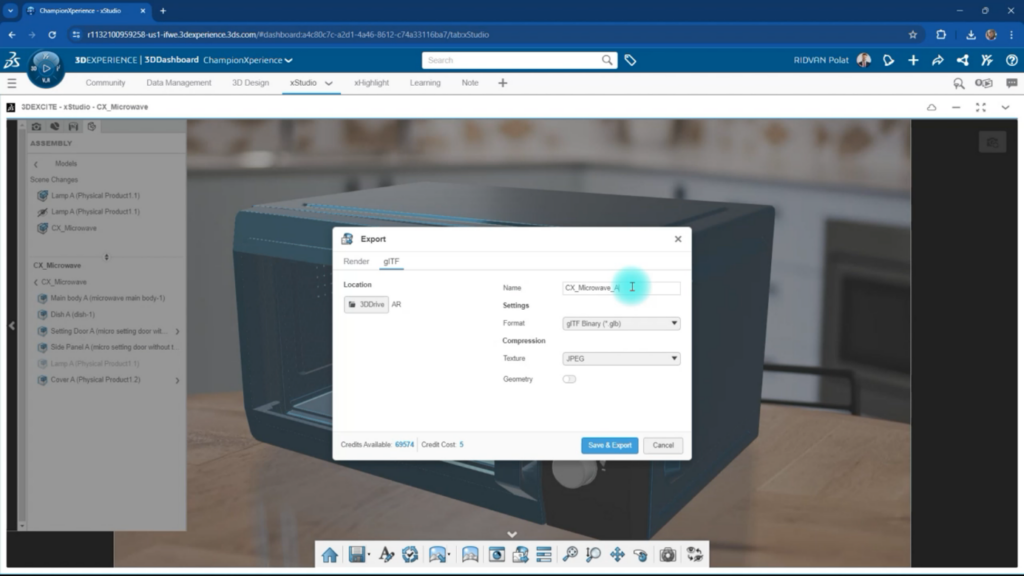Open the camera tab icon in the left panel
The width and height of the screenshot is (1024, 576).
(x=37, y=127)
